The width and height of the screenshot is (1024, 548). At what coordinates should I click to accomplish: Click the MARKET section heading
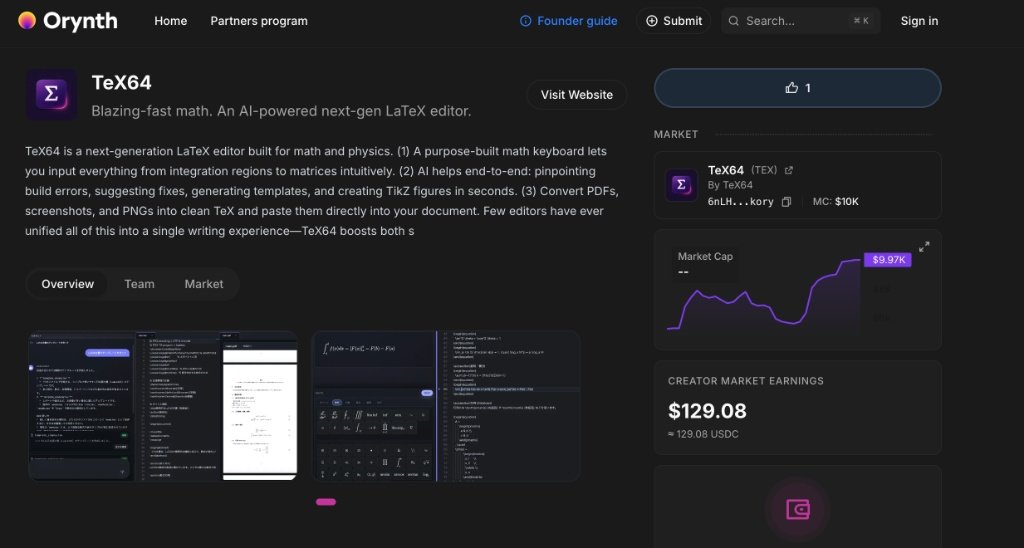pos(676,134)
